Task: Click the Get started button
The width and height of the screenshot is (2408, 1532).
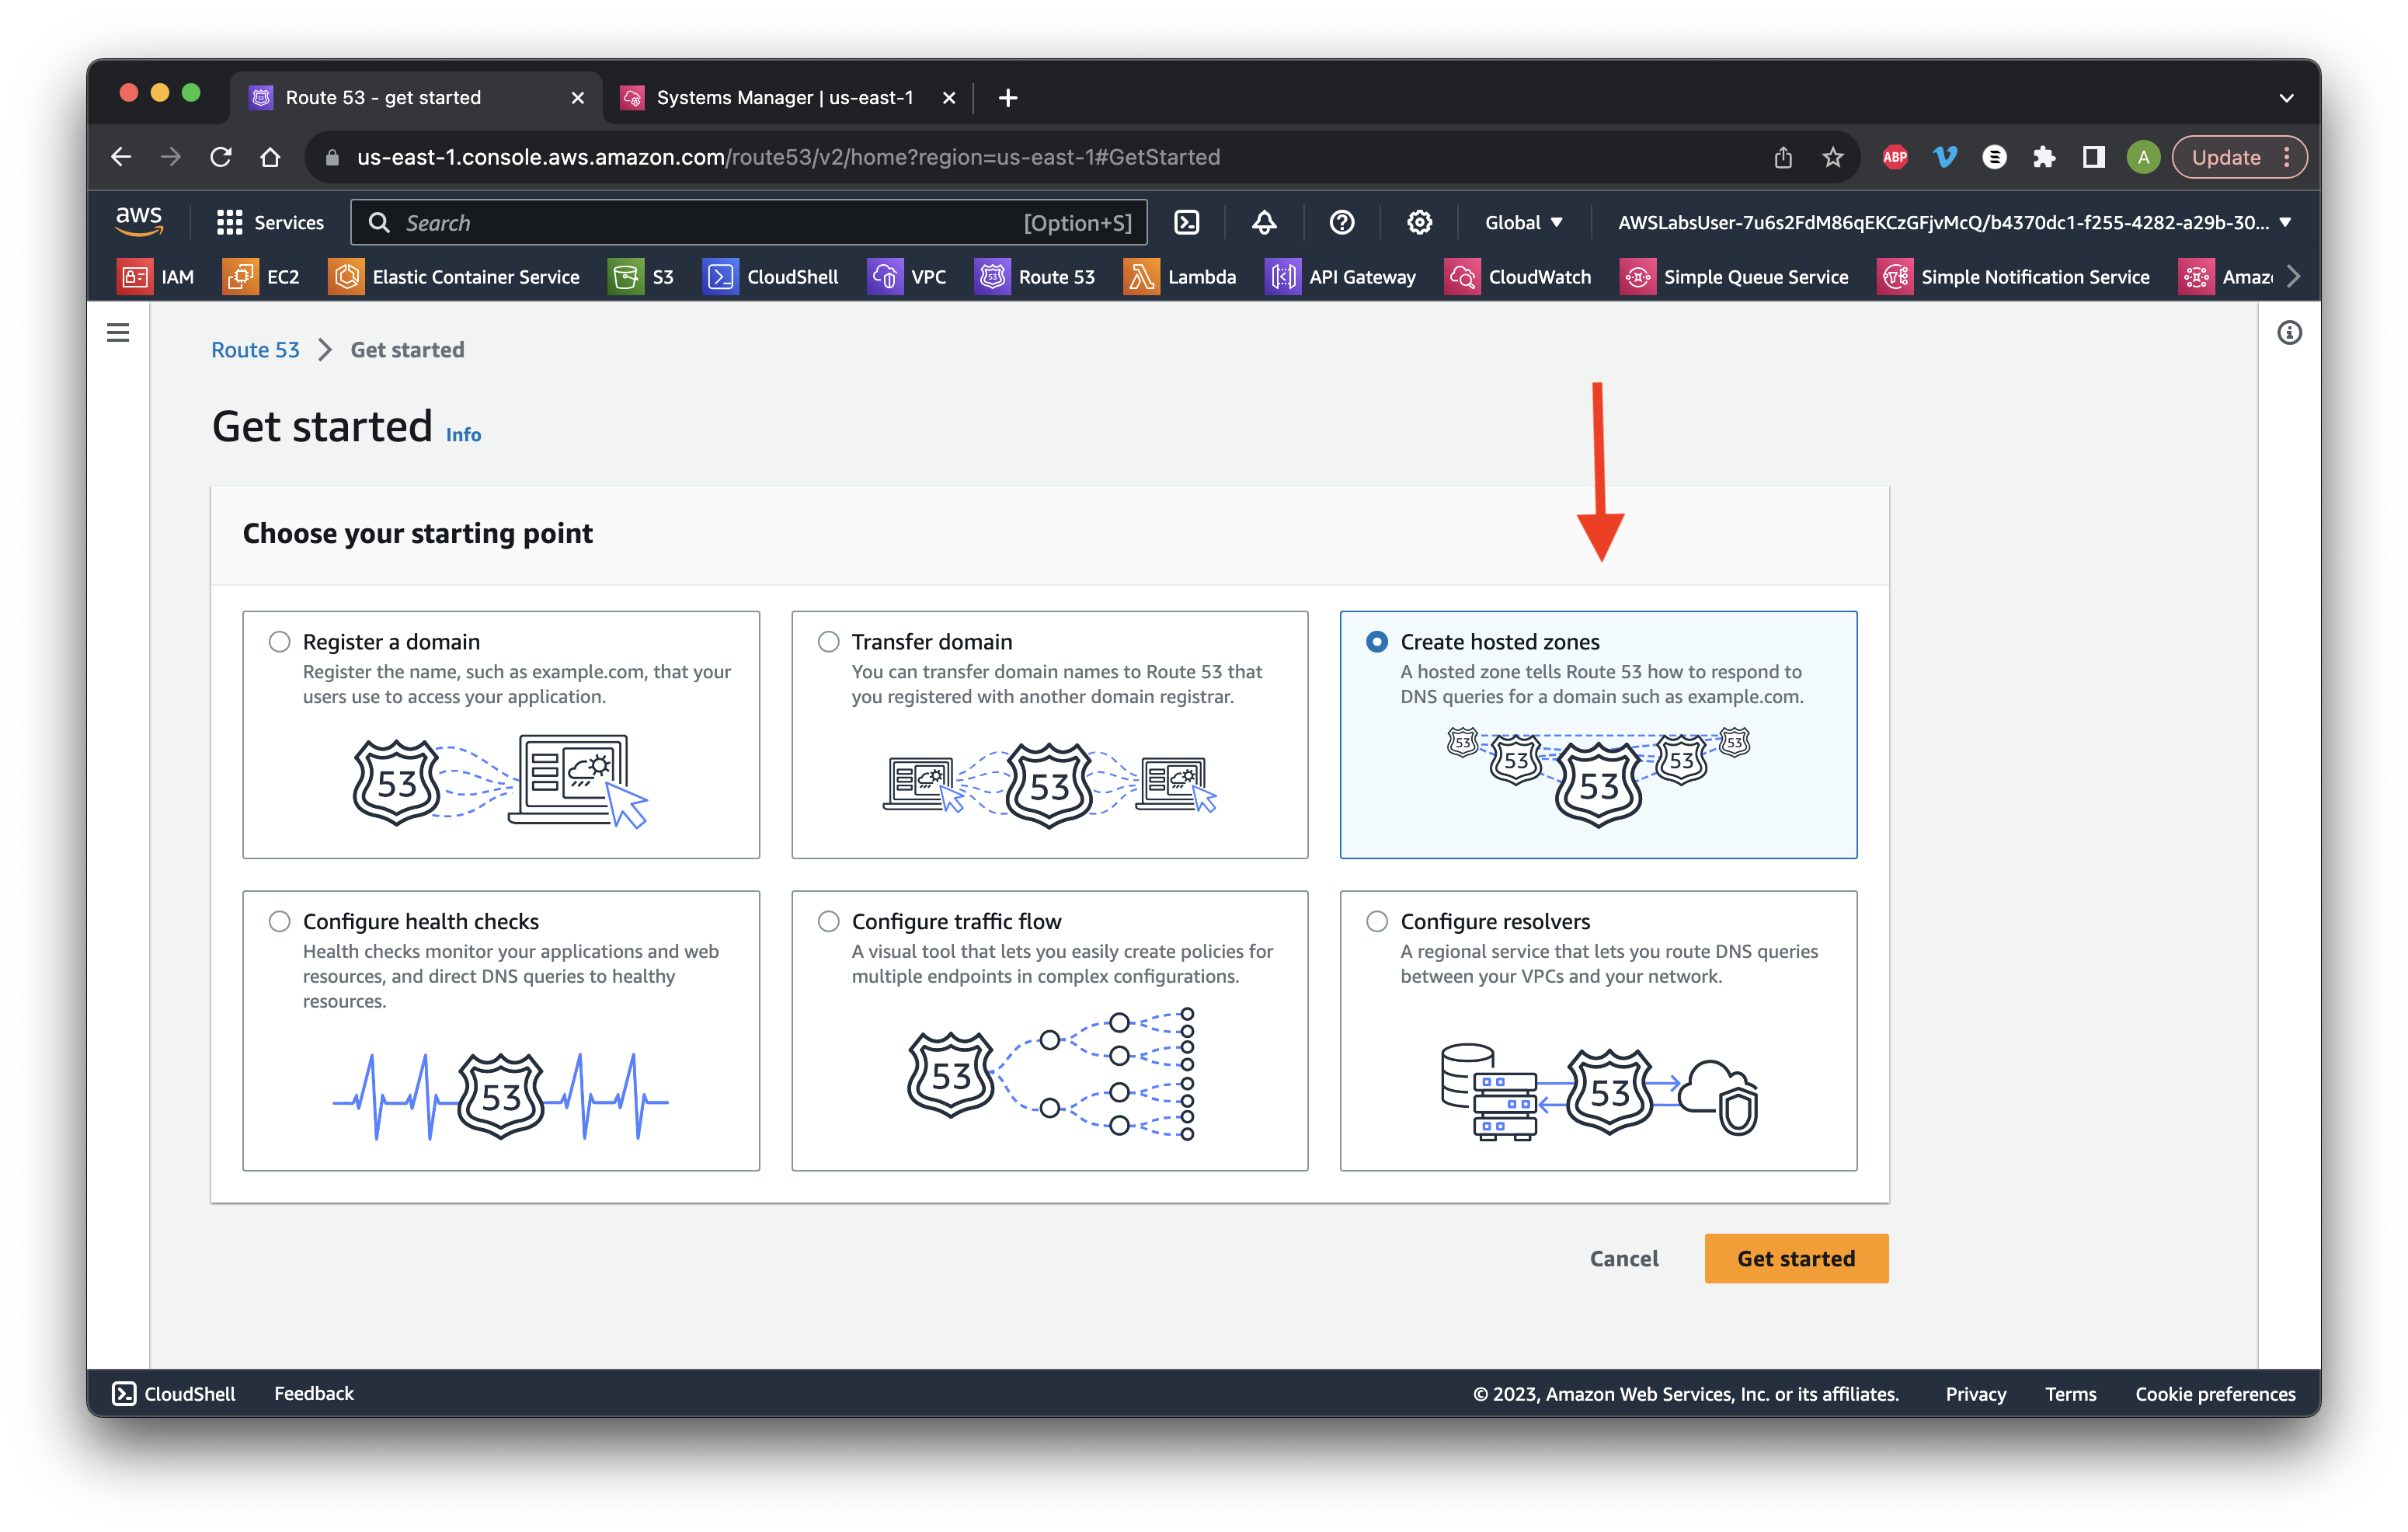Action: [1796, 1258]
